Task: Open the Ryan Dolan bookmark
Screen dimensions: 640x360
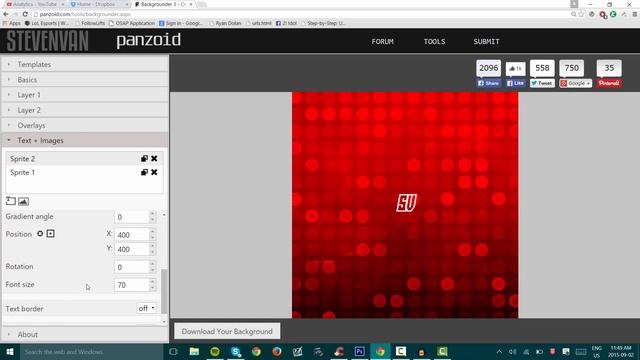Action: tap(225, 23)
